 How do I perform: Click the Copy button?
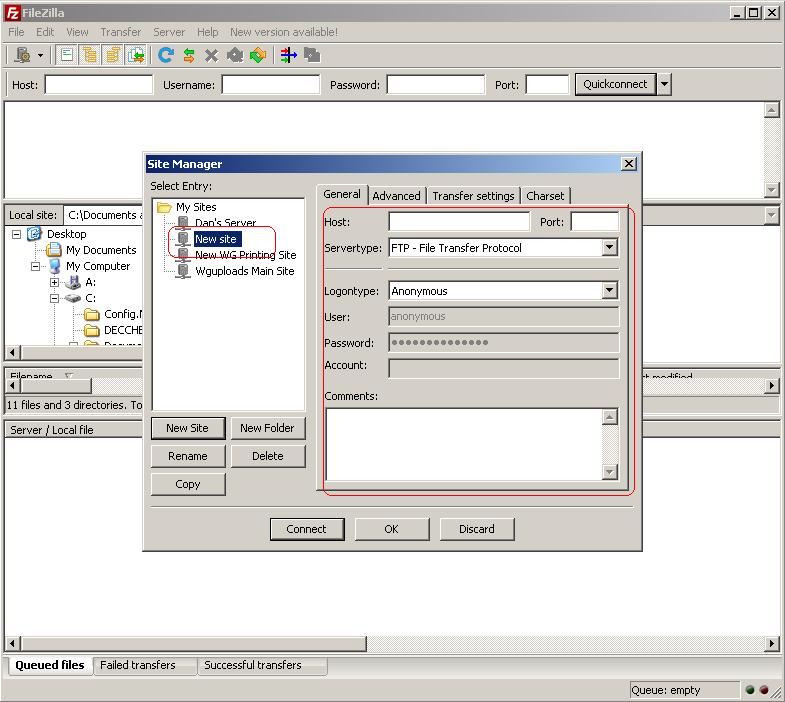tap(188, 484)
